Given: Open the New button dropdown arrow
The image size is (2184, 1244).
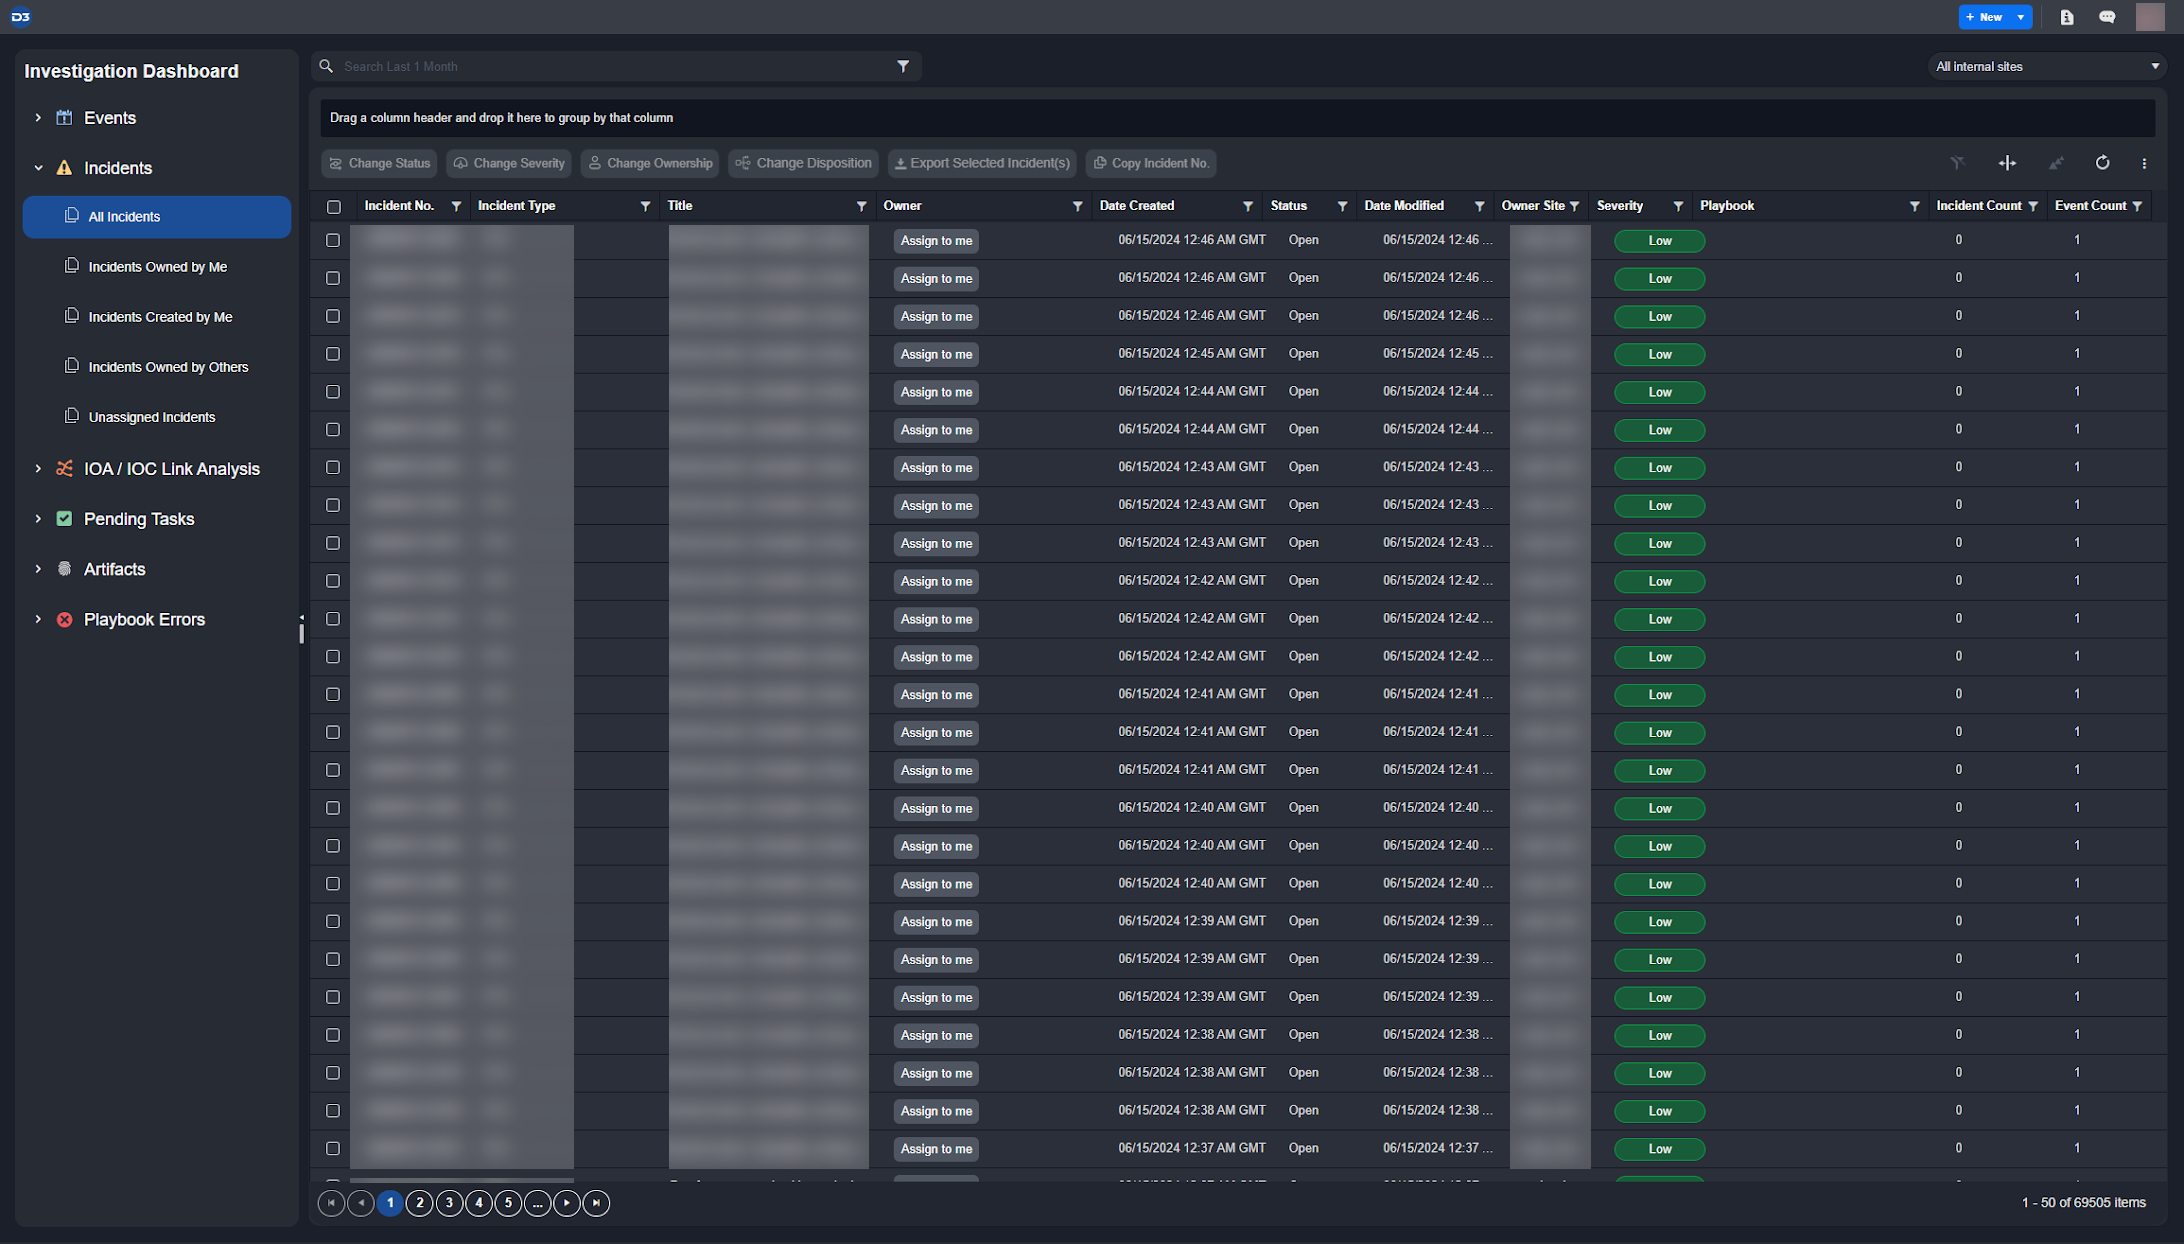Looking at the screenshot, I should 2021,17.
